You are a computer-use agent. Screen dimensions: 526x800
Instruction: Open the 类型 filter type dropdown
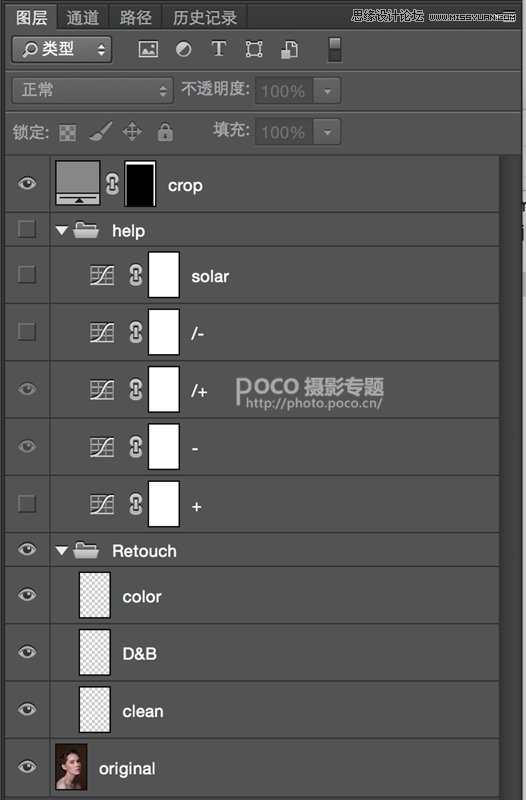62,49
